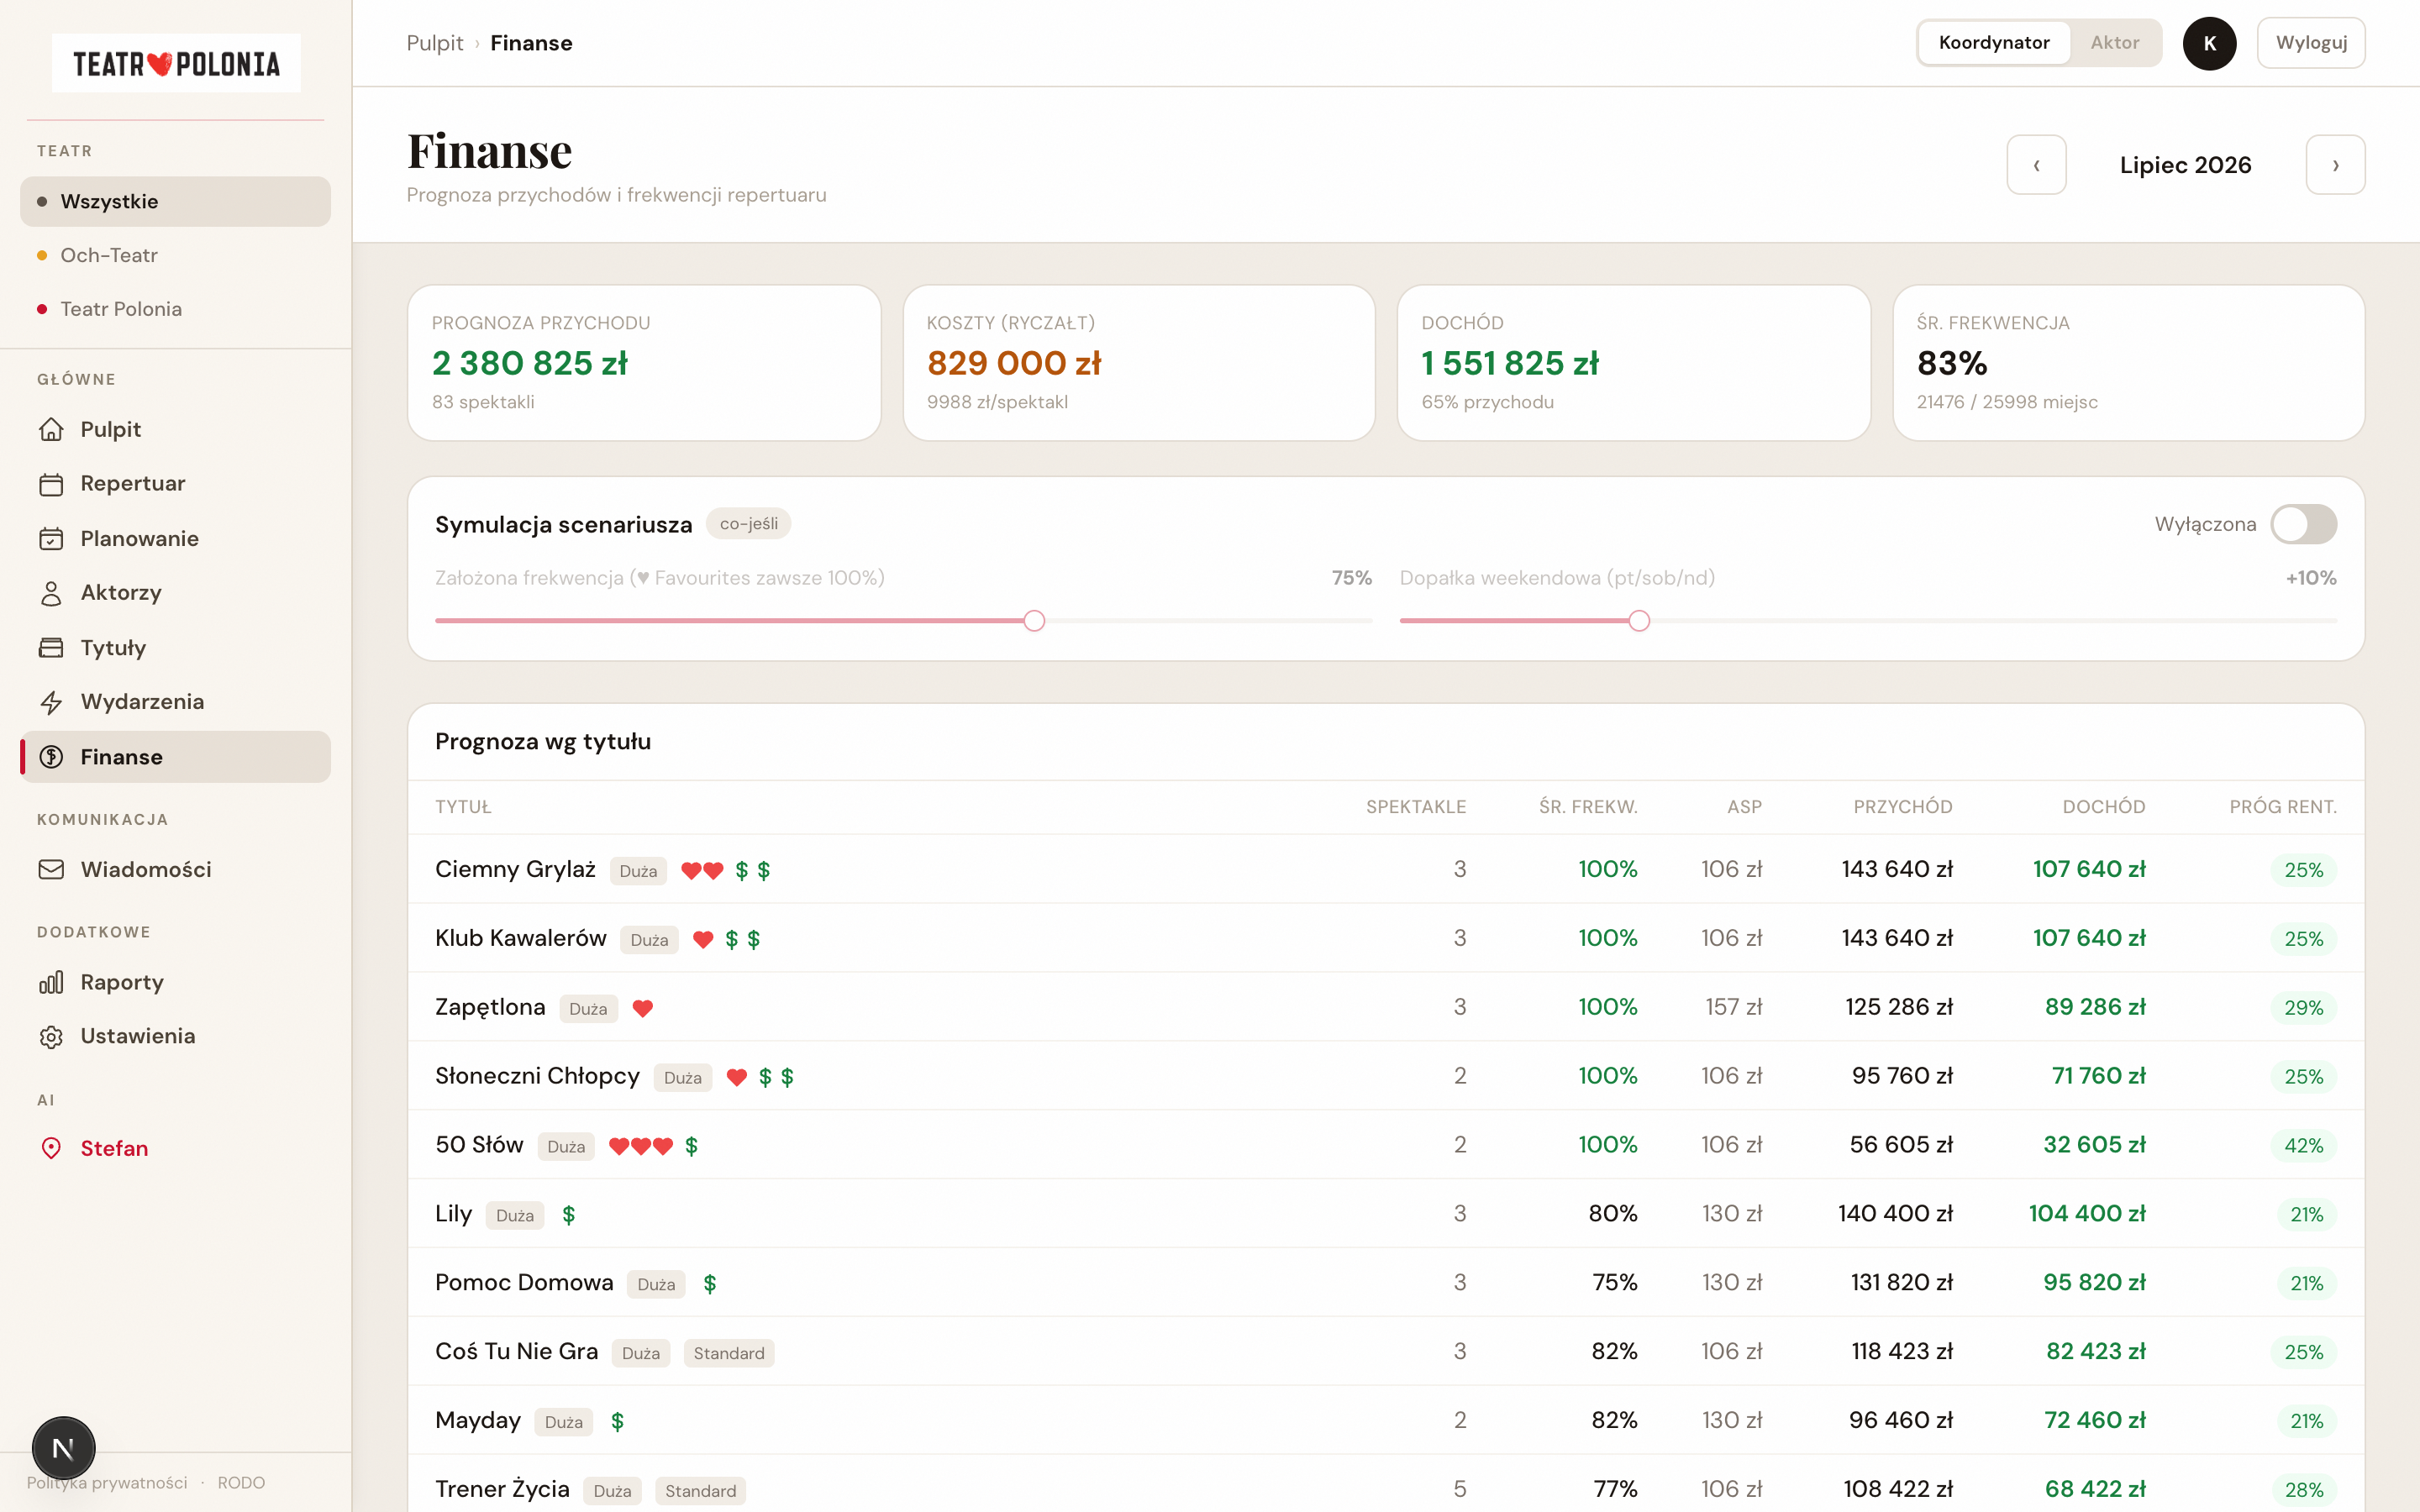Filter by Teatr Polonia

(x=175, y=309)
